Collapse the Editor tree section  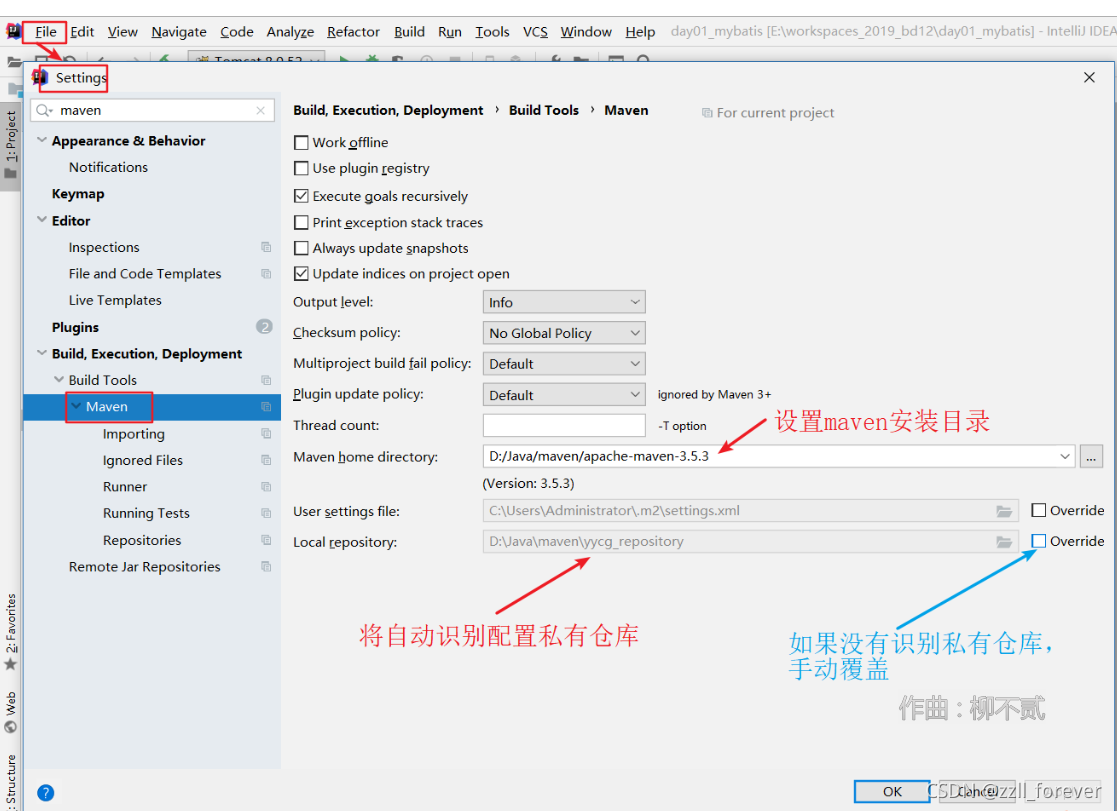[x=42, y=220]
